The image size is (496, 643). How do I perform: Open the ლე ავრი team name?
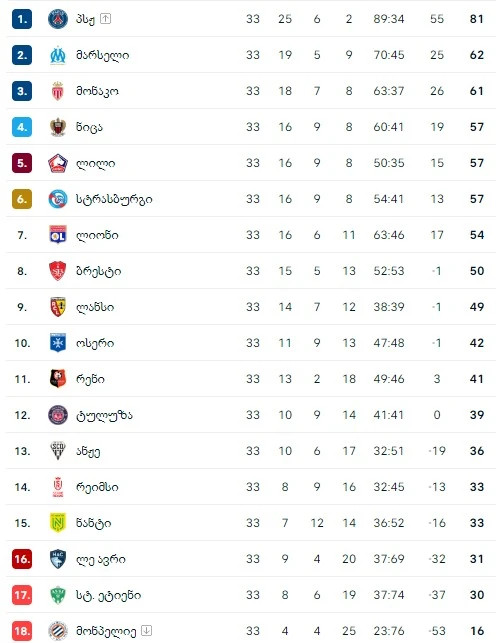(x=101, y=559)
